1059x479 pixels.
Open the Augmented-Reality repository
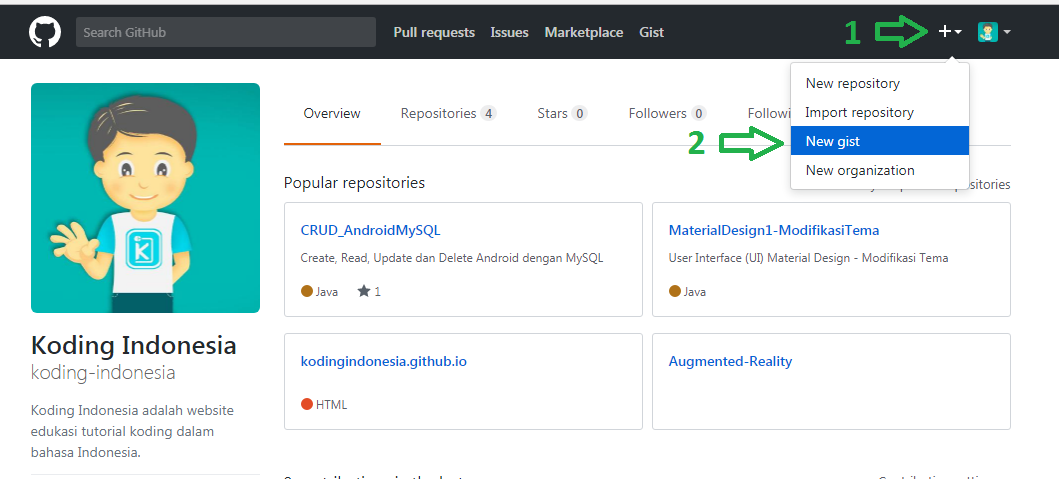coord(730,361)
